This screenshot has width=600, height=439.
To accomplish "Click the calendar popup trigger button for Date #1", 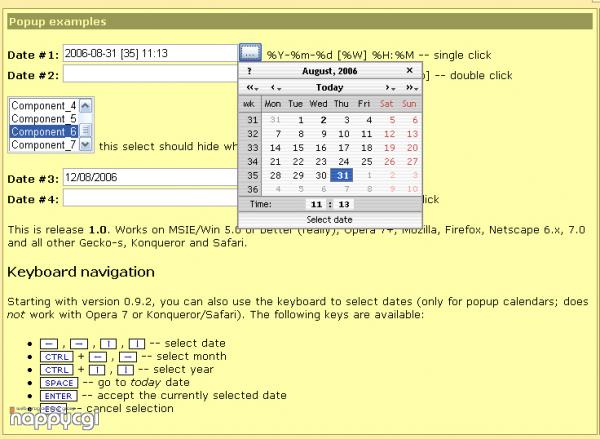I will point(250,52).
